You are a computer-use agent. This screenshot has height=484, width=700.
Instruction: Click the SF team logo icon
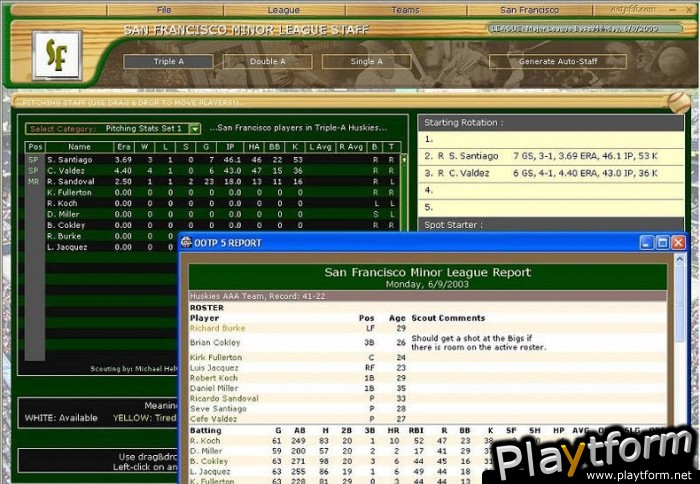click(x=57, y=55)
